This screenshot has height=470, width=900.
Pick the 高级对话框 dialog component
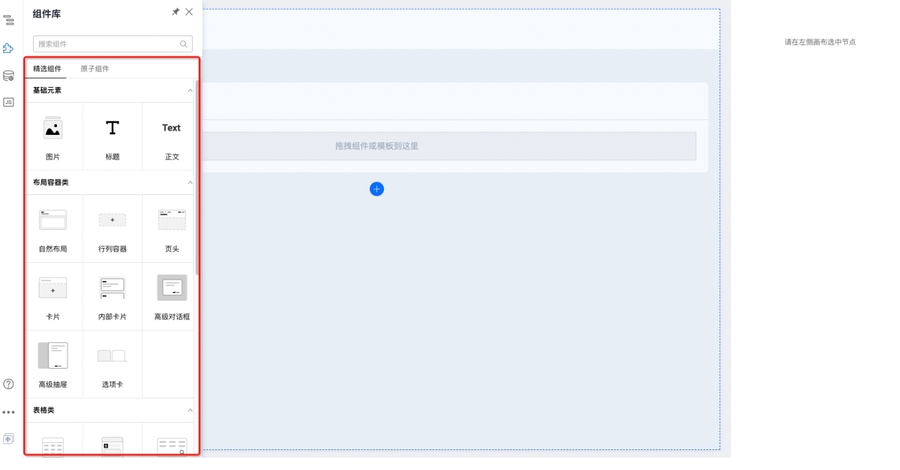click(x=171, y=296)
